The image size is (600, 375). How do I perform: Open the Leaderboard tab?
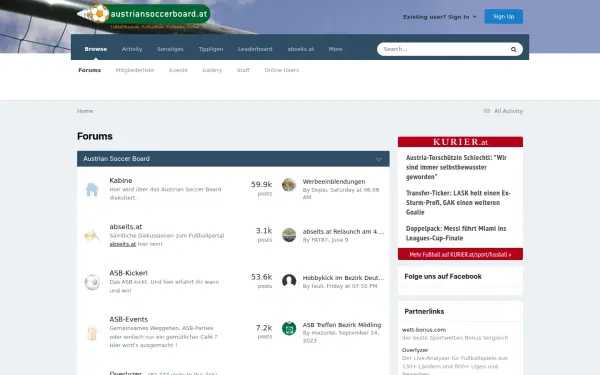pos(255,49)
